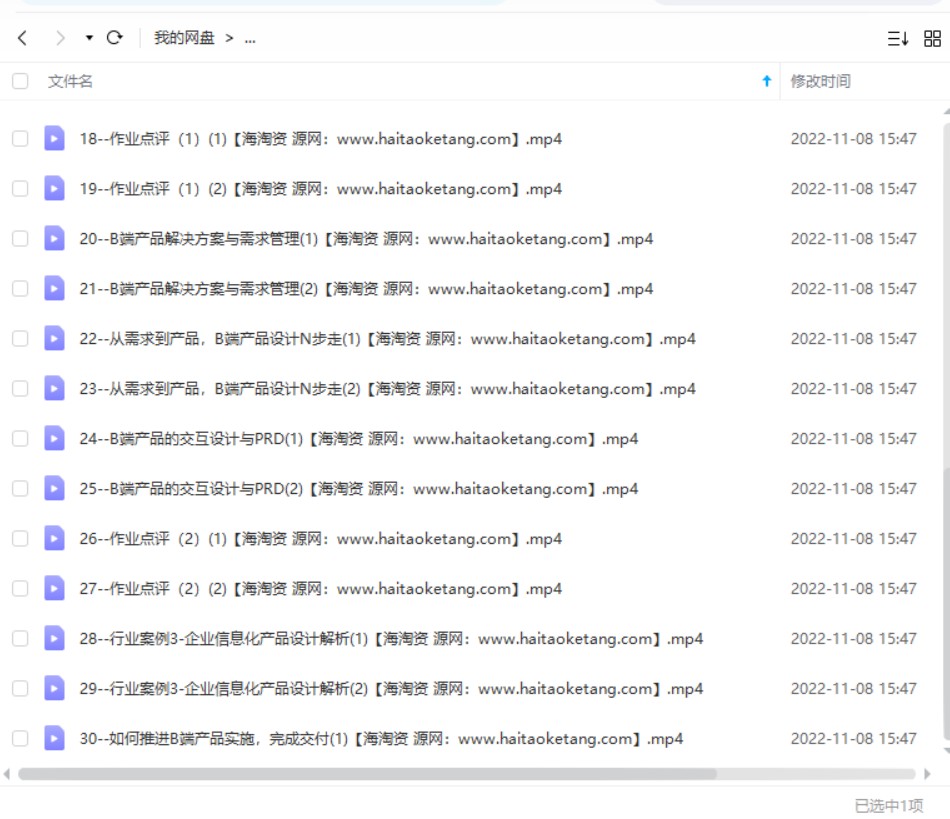This screenshot has width=950, height=819.
Task: Check file 25--B端产品的交互设计与PRD(2) box
Action: pyautogui.click(x=20, y=489)
